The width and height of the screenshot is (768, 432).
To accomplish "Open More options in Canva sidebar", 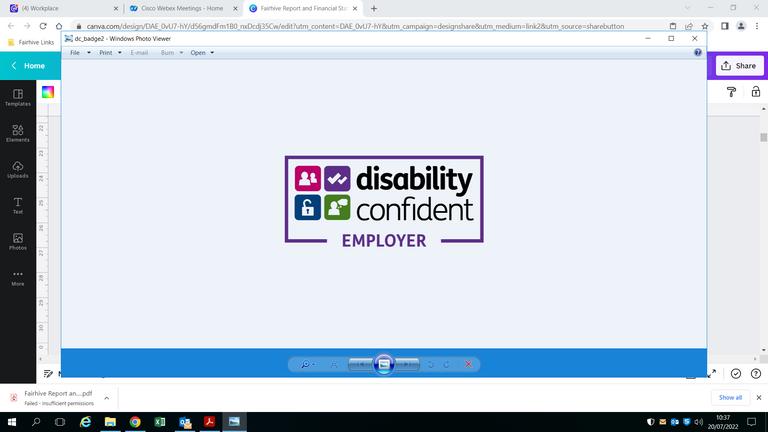I will 18,278.
